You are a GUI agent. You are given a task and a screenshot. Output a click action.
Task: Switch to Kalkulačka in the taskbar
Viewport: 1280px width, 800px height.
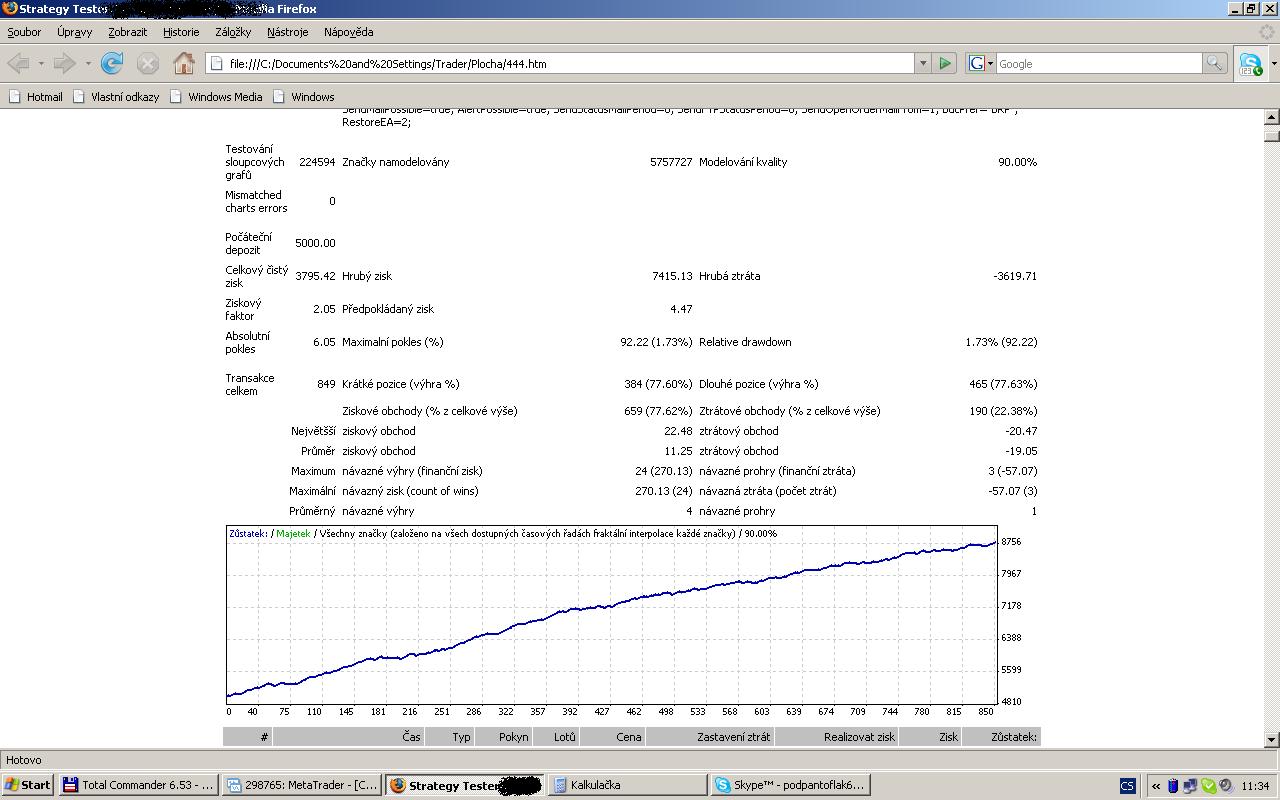tap(626, 785)
